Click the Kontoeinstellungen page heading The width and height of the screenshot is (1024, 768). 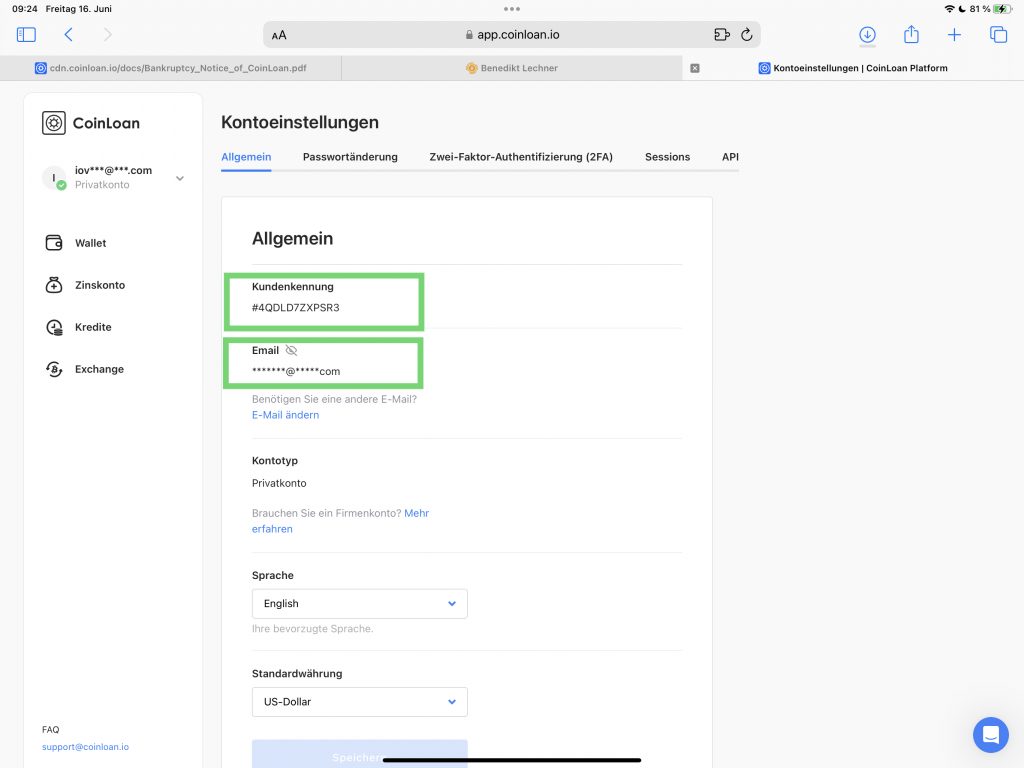pyautogui.click(x=300, y=122)
